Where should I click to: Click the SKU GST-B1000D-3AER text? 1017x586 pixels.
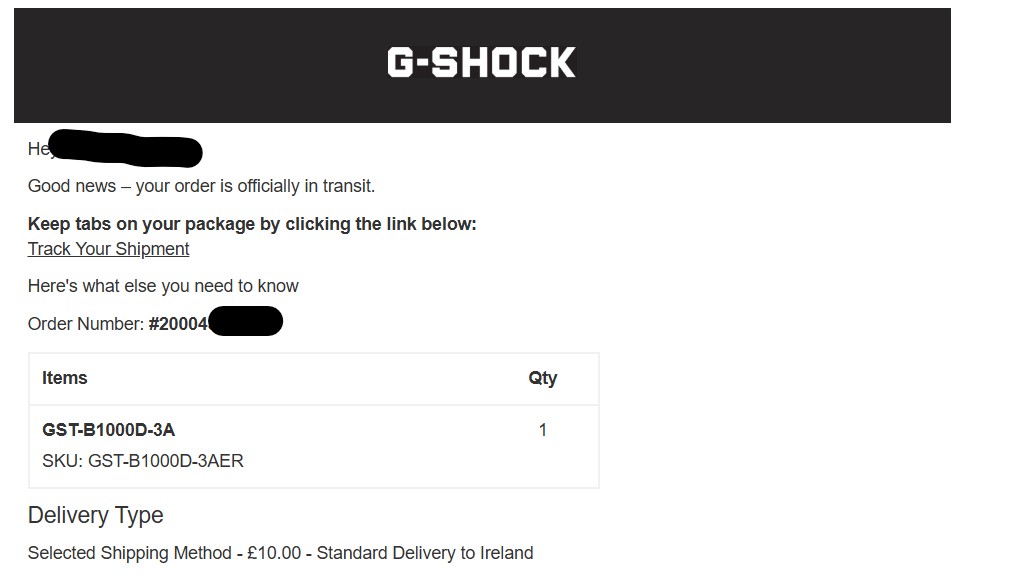tap(143, 461)
